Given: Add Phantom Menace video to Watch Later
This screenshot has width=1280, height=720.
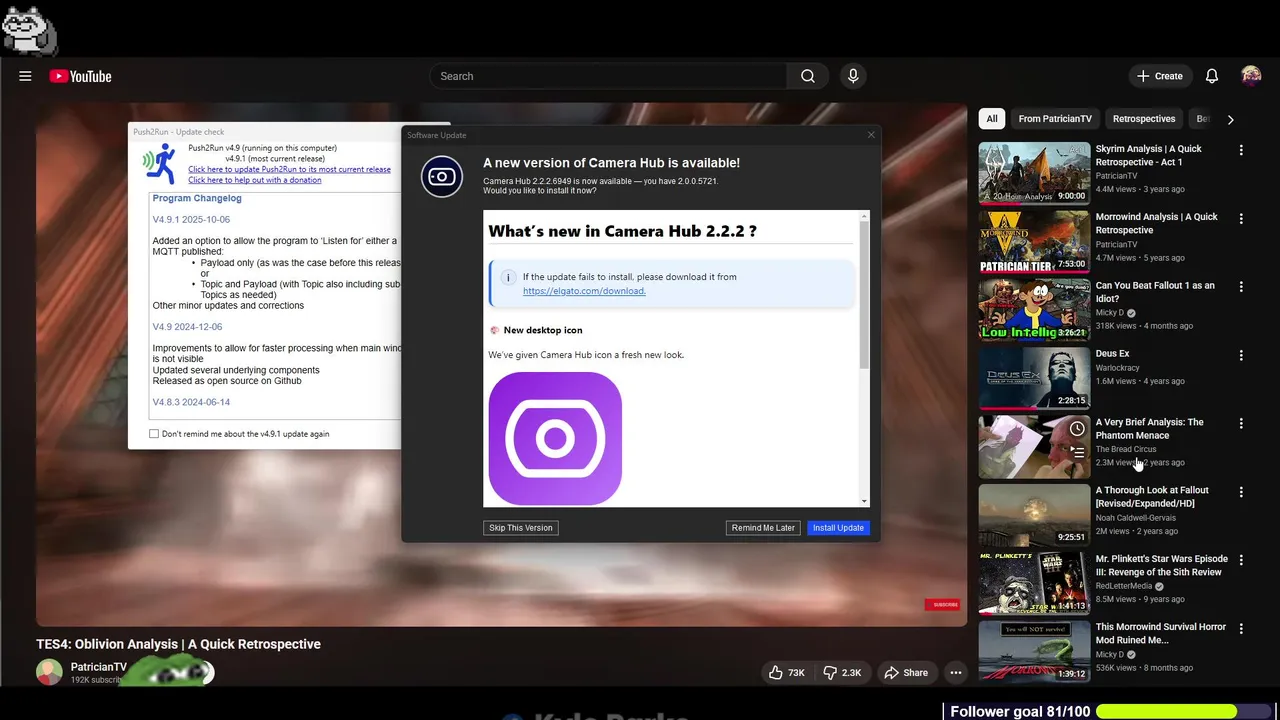Looking at the screenshot, I should point(1077,428).
